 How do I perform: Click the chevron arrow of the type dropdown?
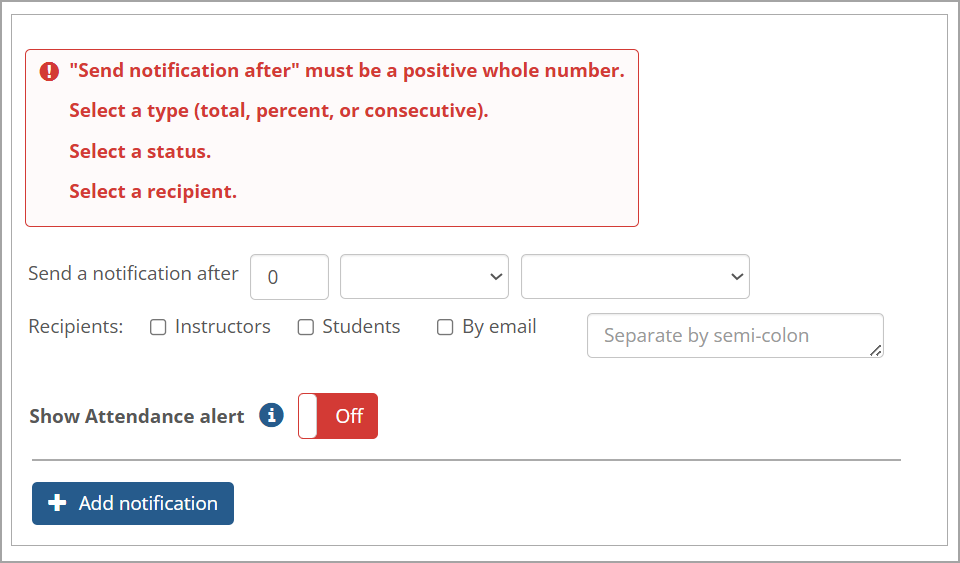pos(495,277)
